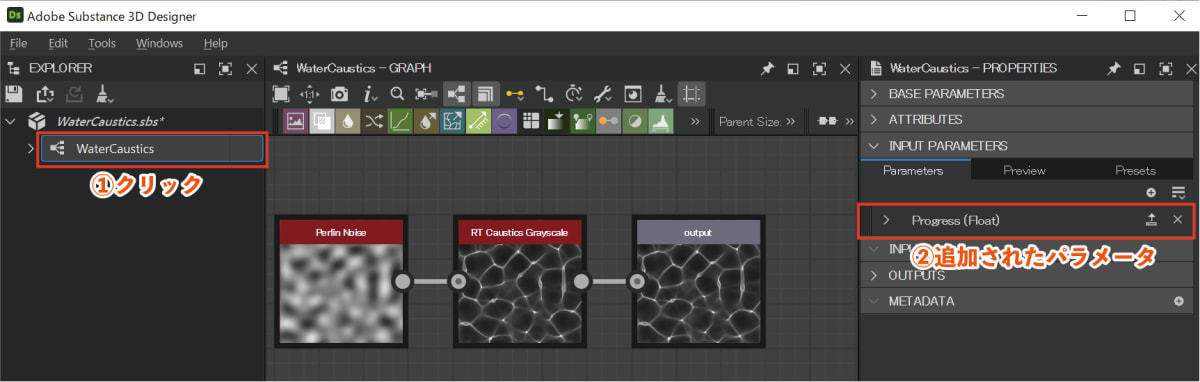
Task: Click the link nodes icon right of Parent Size
Action: tap(827, 122)
